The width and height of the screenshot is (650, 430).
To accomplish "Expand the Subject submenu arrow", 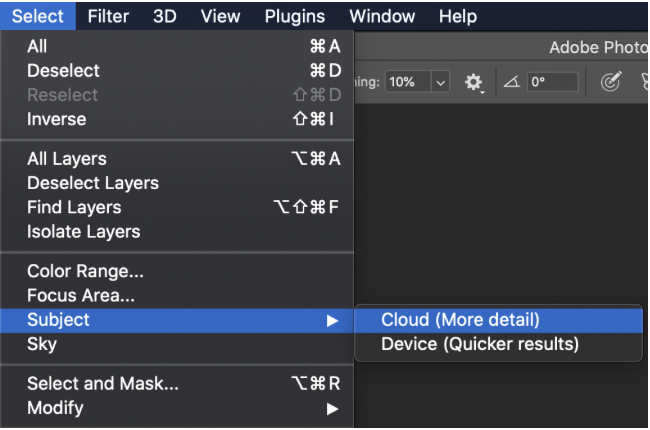I will pos(332,320).
